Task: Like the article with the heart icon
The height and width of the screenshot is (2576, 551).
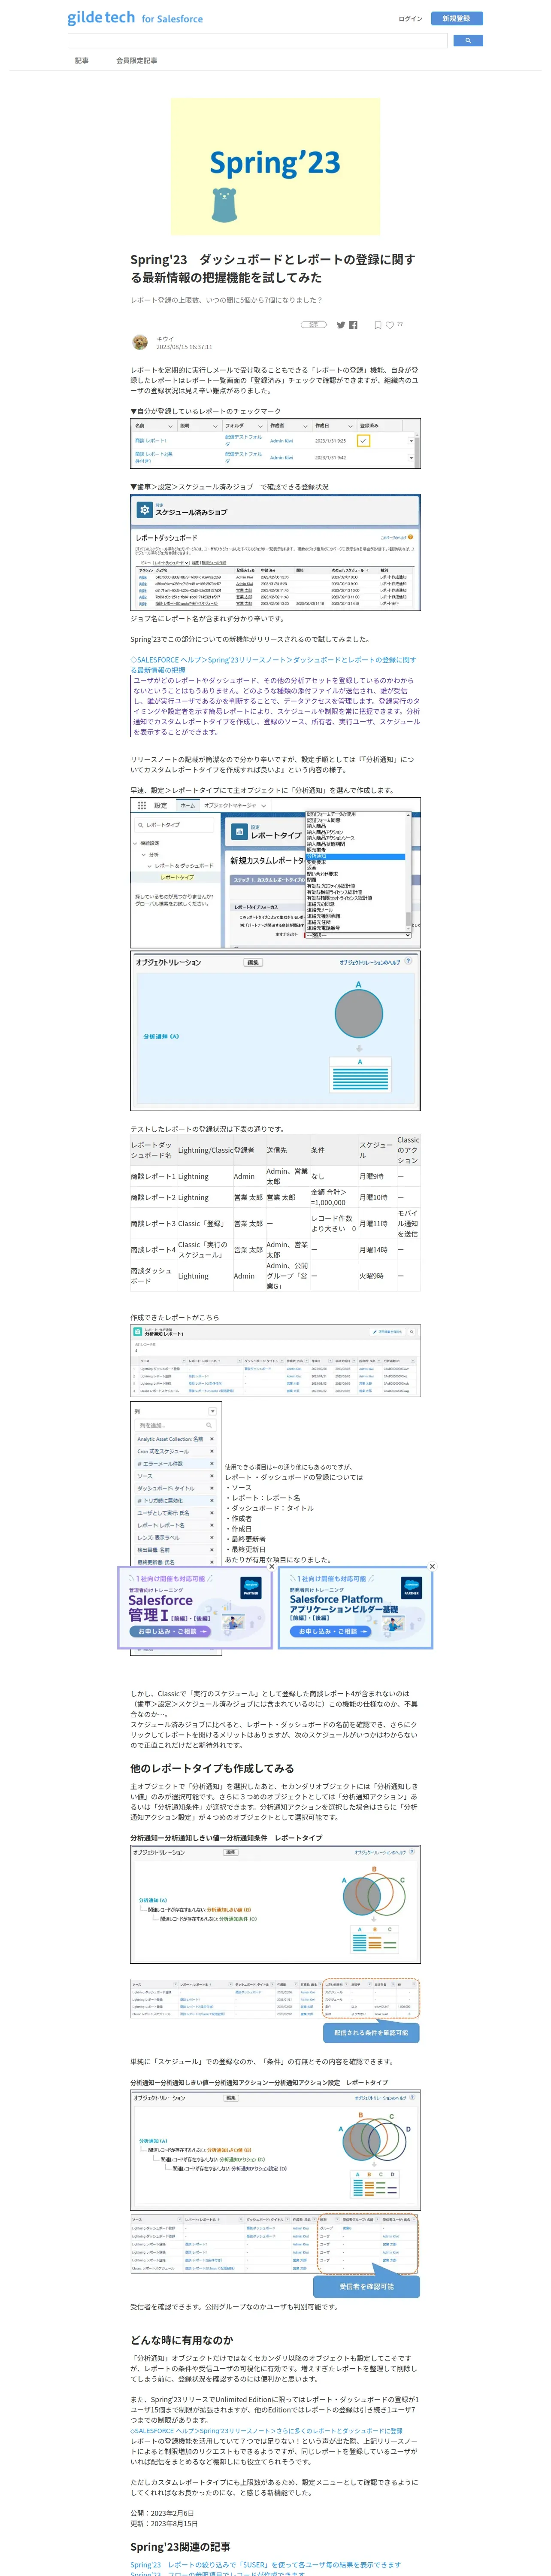Action: click(x=390, y=325)
